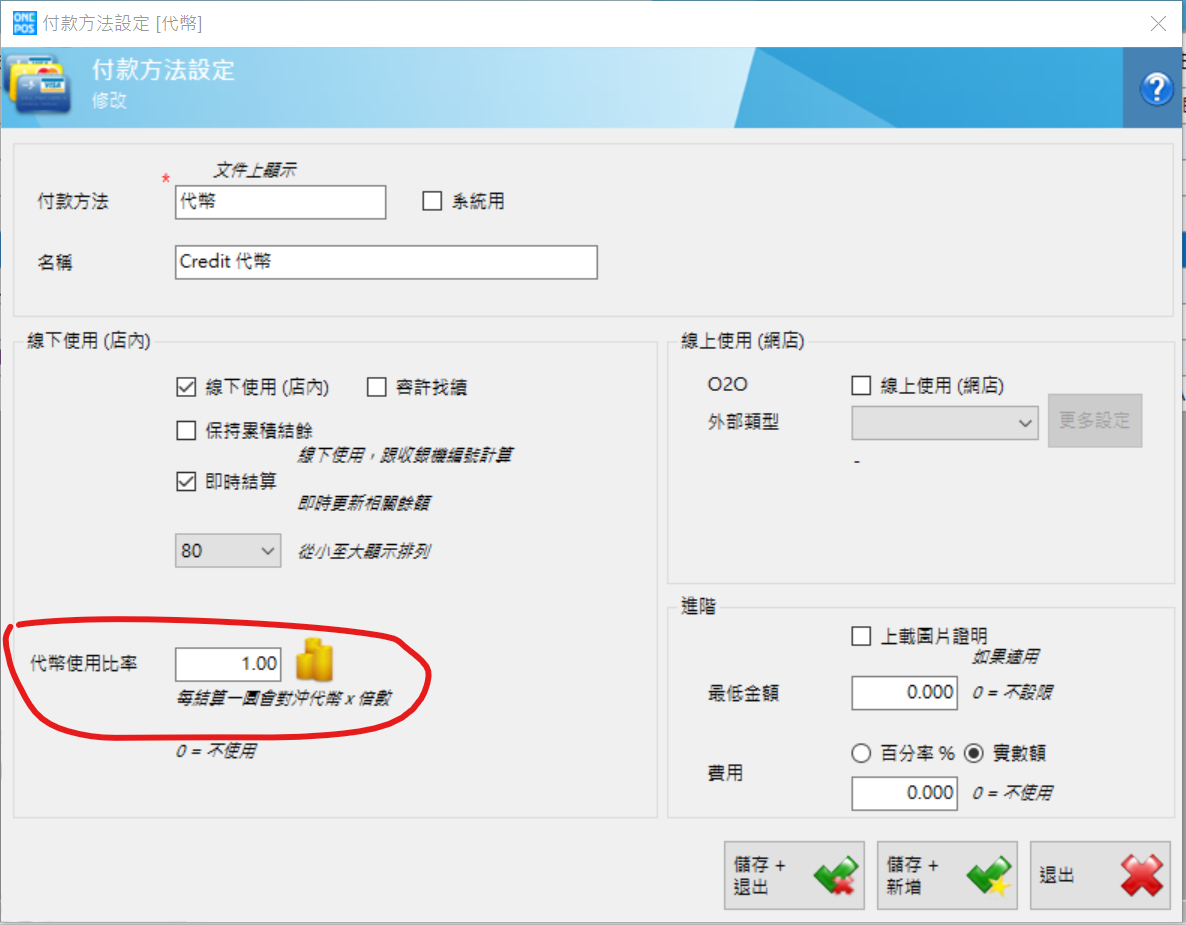
Task: Enable the 容許找續 checkbox
Action: coord(376,387)
